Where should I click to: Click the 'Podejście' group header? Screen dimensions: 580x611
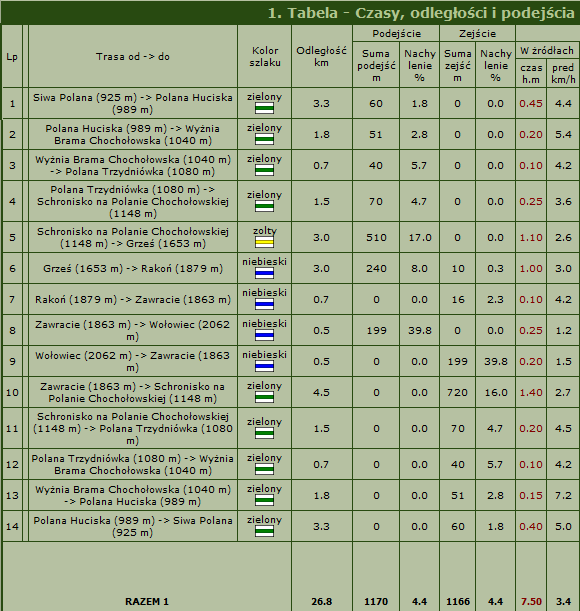[396, 34]
